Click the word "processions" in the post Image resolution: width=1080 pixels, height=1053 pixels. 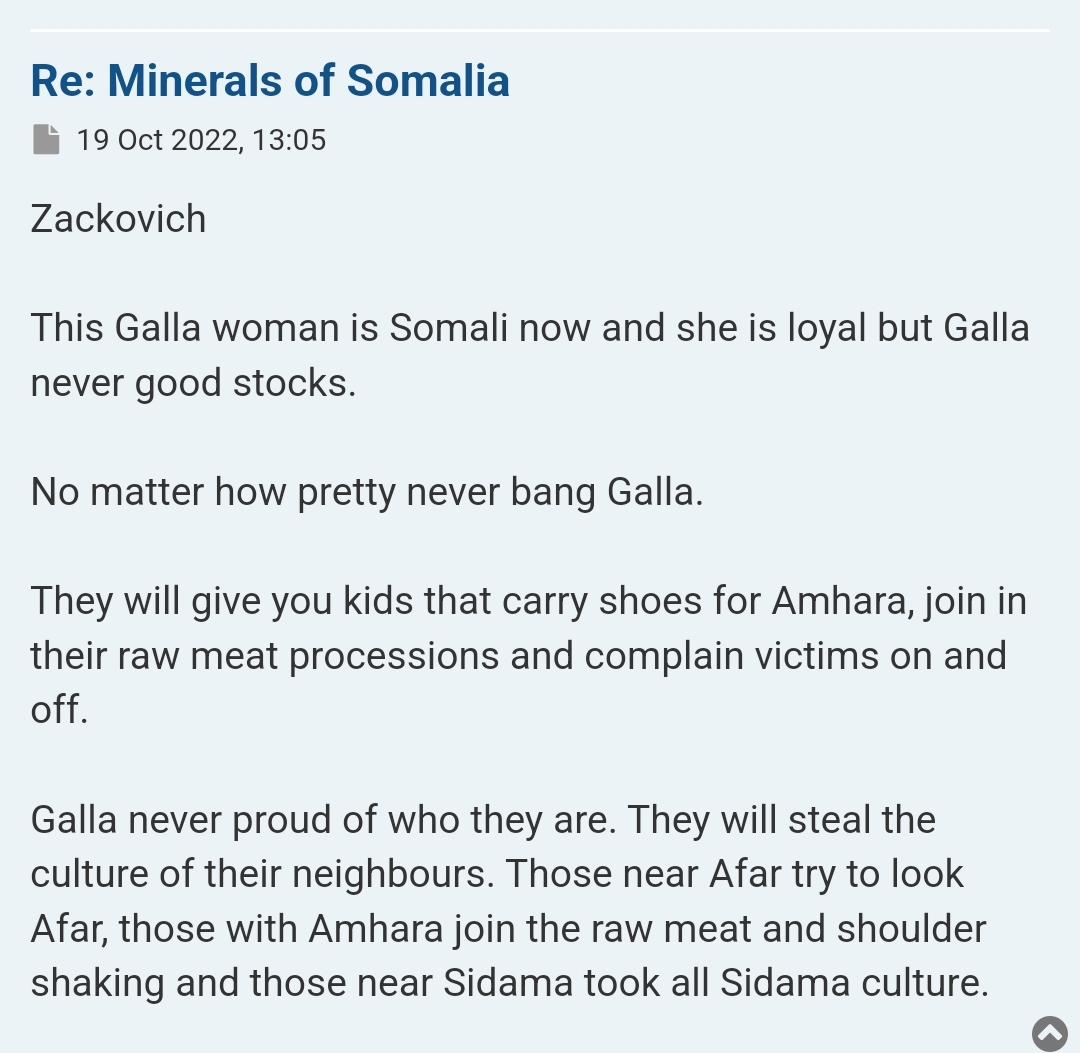(394, 656)
